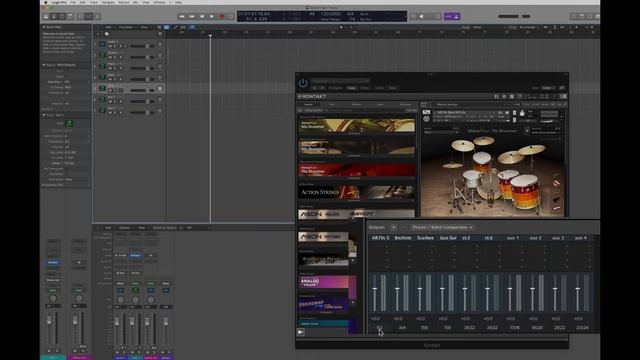Viewport: 640px width, 360px height.
Task: Open the Apple menu
Action: click(46, 2)
